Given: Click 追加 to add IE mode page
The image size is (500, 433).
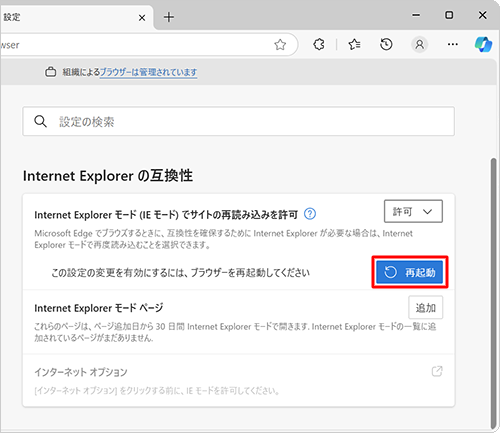Looking at the screenshot, I should pyautogui.click(x=426, y=307).
